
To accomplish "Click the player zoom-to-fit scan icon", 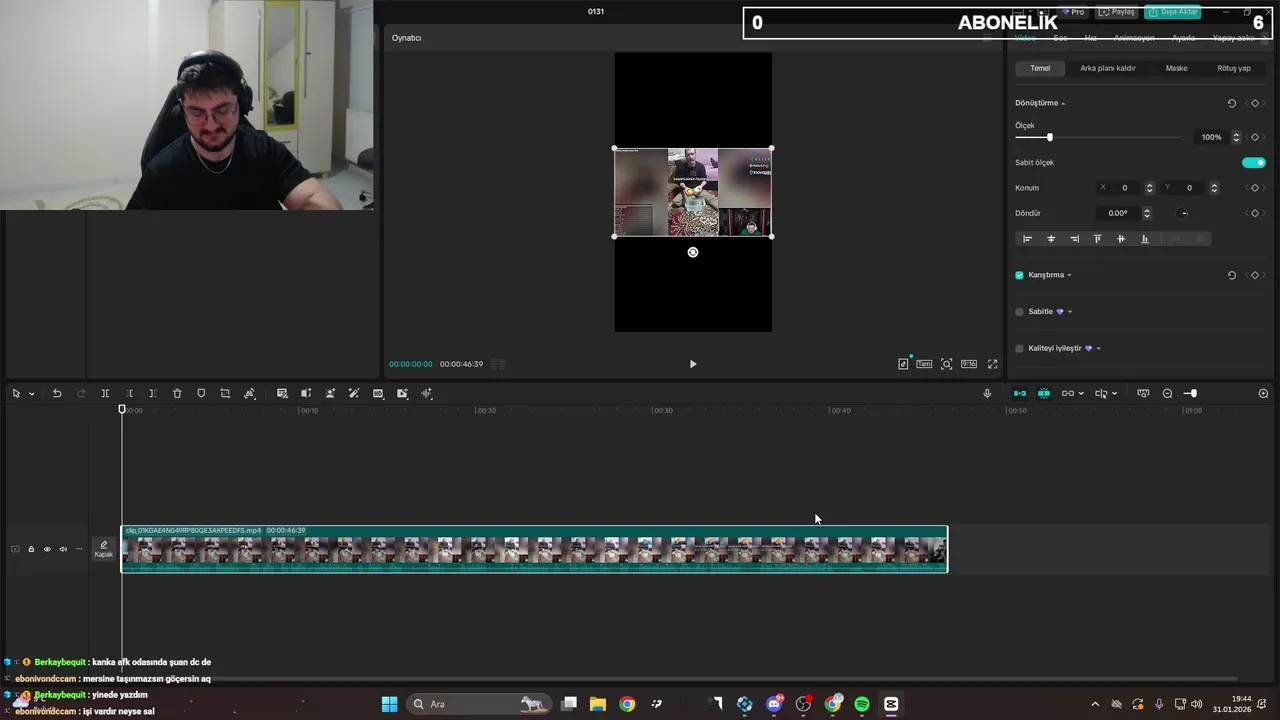I will 946,364.
